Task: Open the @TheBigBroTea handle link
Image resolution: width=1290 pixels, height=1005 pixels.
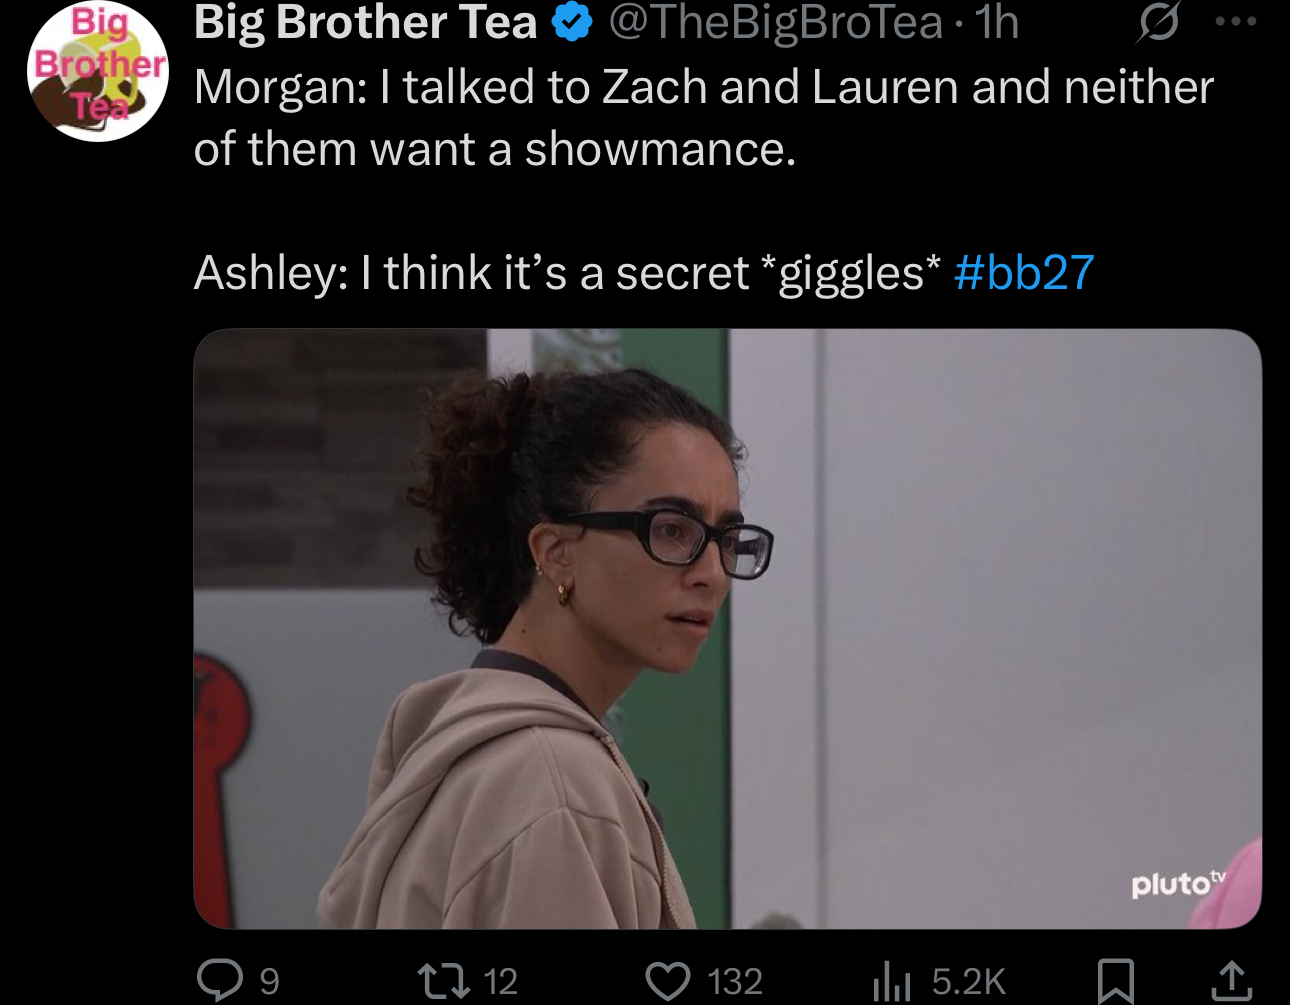Action: pyautogui.click(x=775, y=24)
